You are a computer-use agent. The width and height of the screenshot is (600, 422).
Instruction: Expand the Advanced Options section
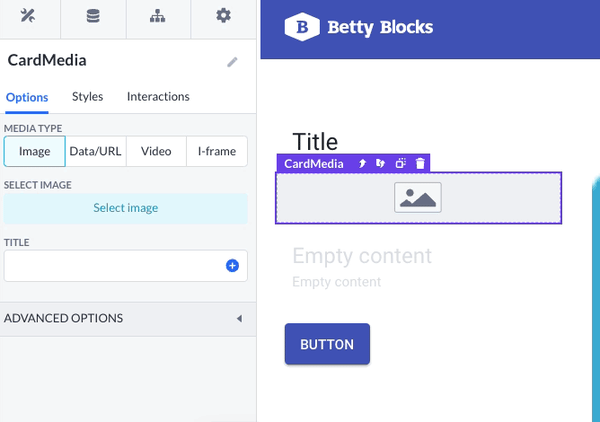pyautogui.click(x=128, y=319)
